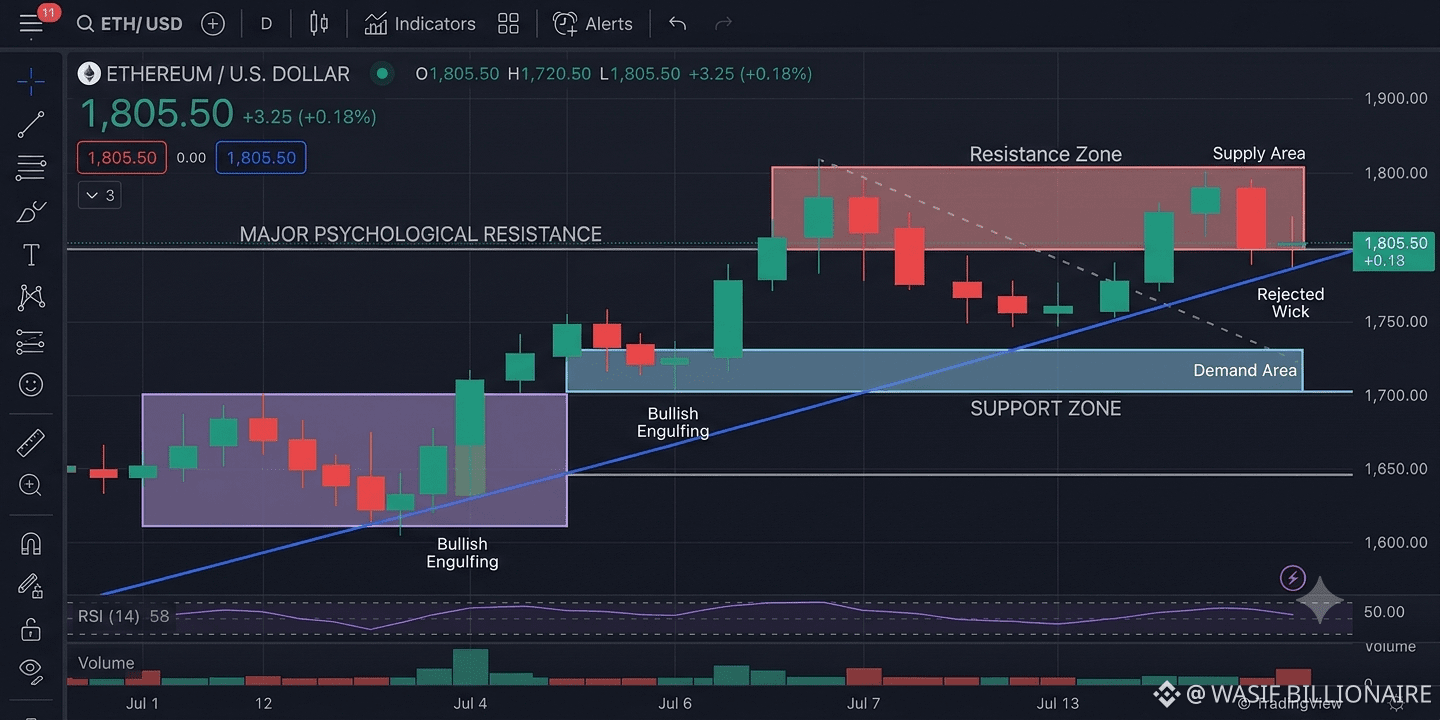The image size is (1440, 720).
Task: Activate the zoom in tool
Action: coord(31,486)
